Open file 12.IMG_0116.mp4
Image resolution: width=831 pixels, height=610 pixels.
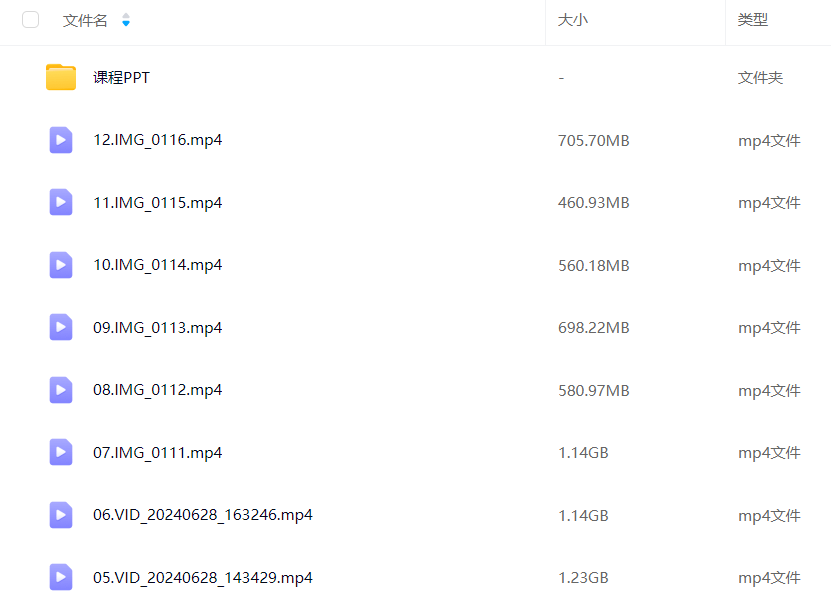tap(157, 140)
